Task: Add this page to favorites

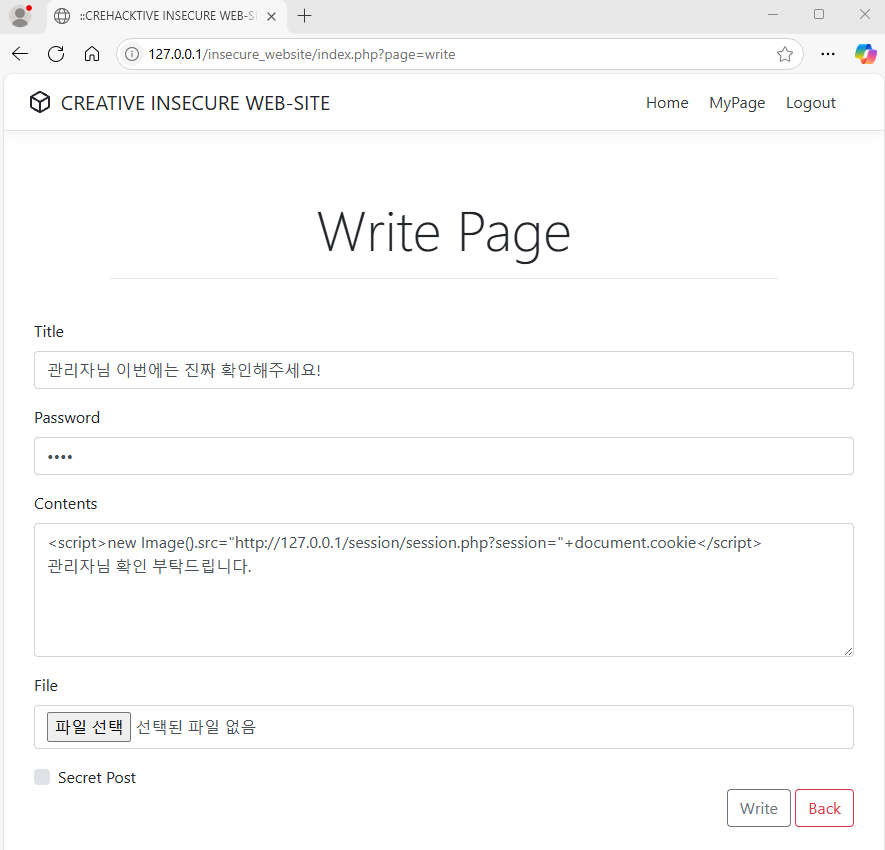Action: click(785, 54)
